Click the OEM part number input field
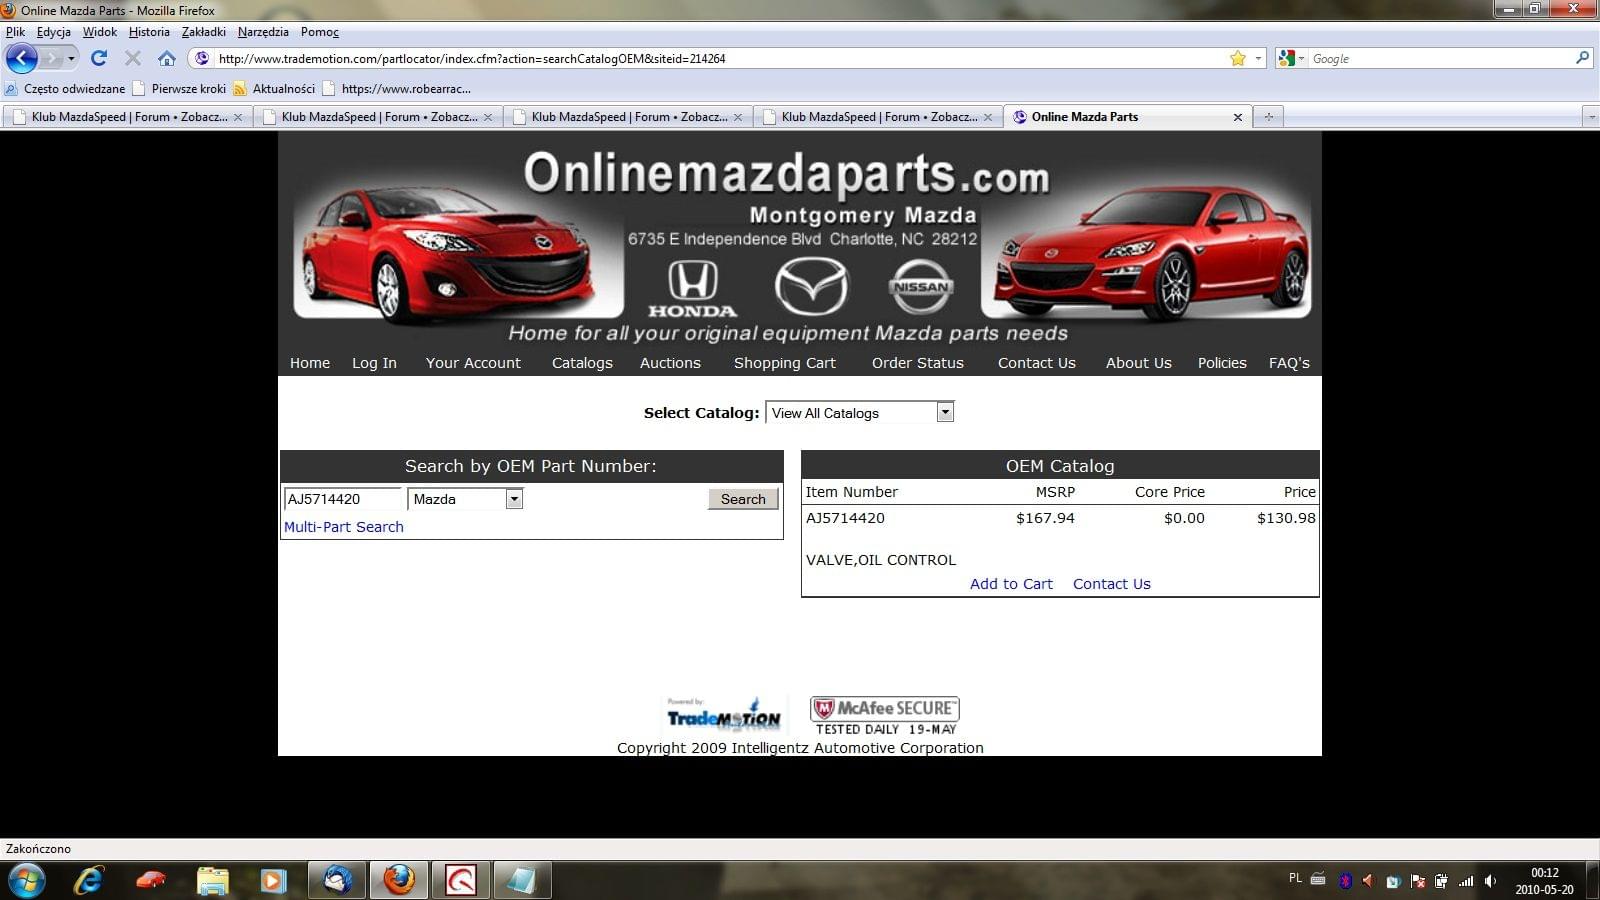 tap(343, 499)
